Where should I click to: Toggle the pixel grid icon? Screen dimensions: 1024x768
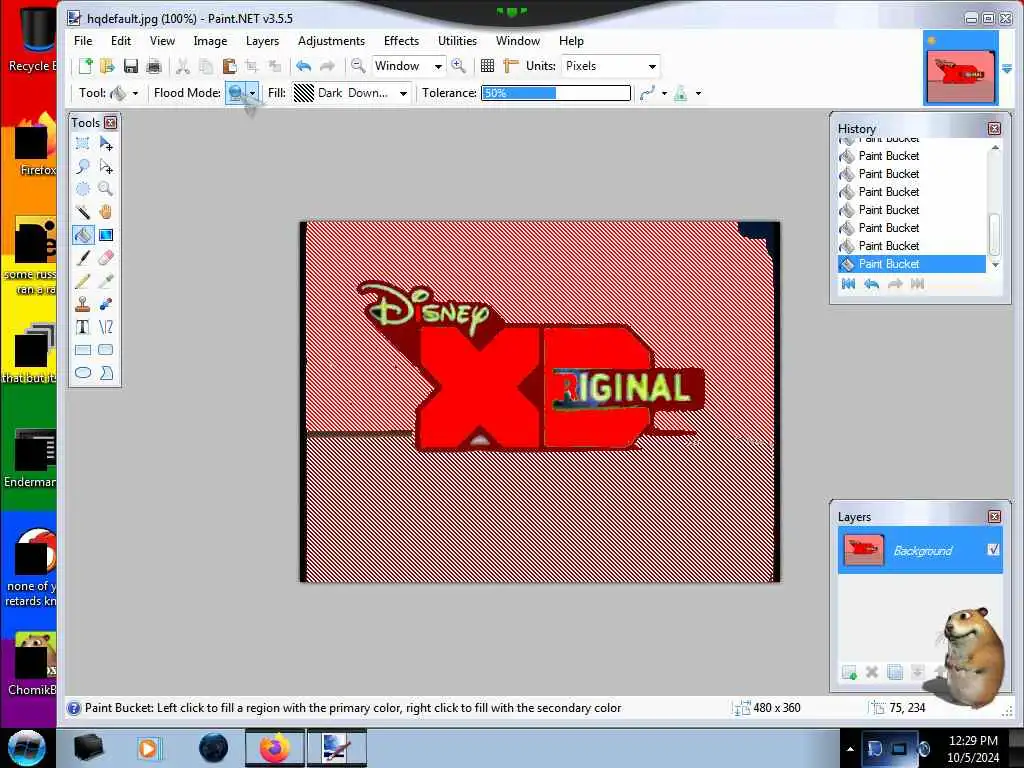pos(487,65)
